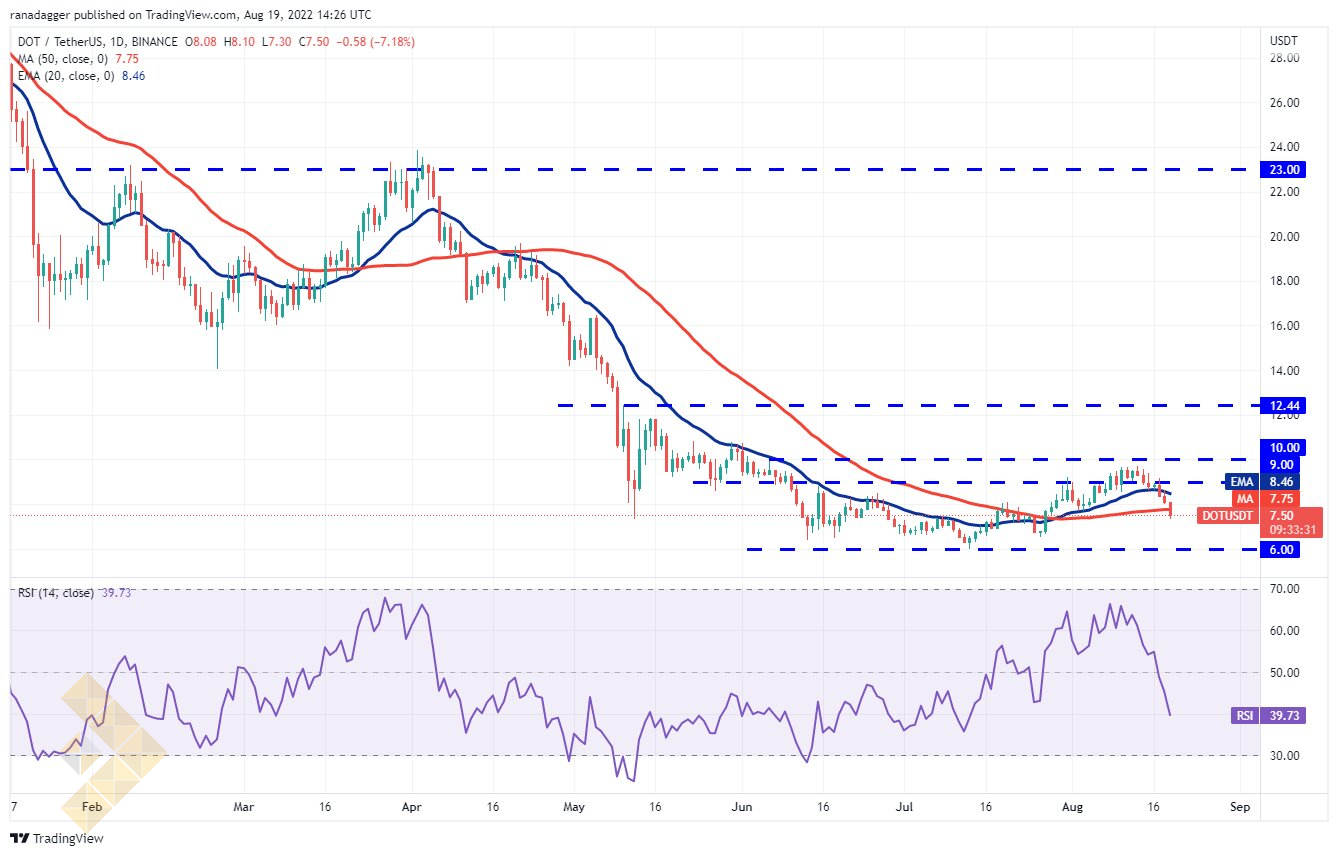Click the 6.00 support level label

[x=1284, y=549]
